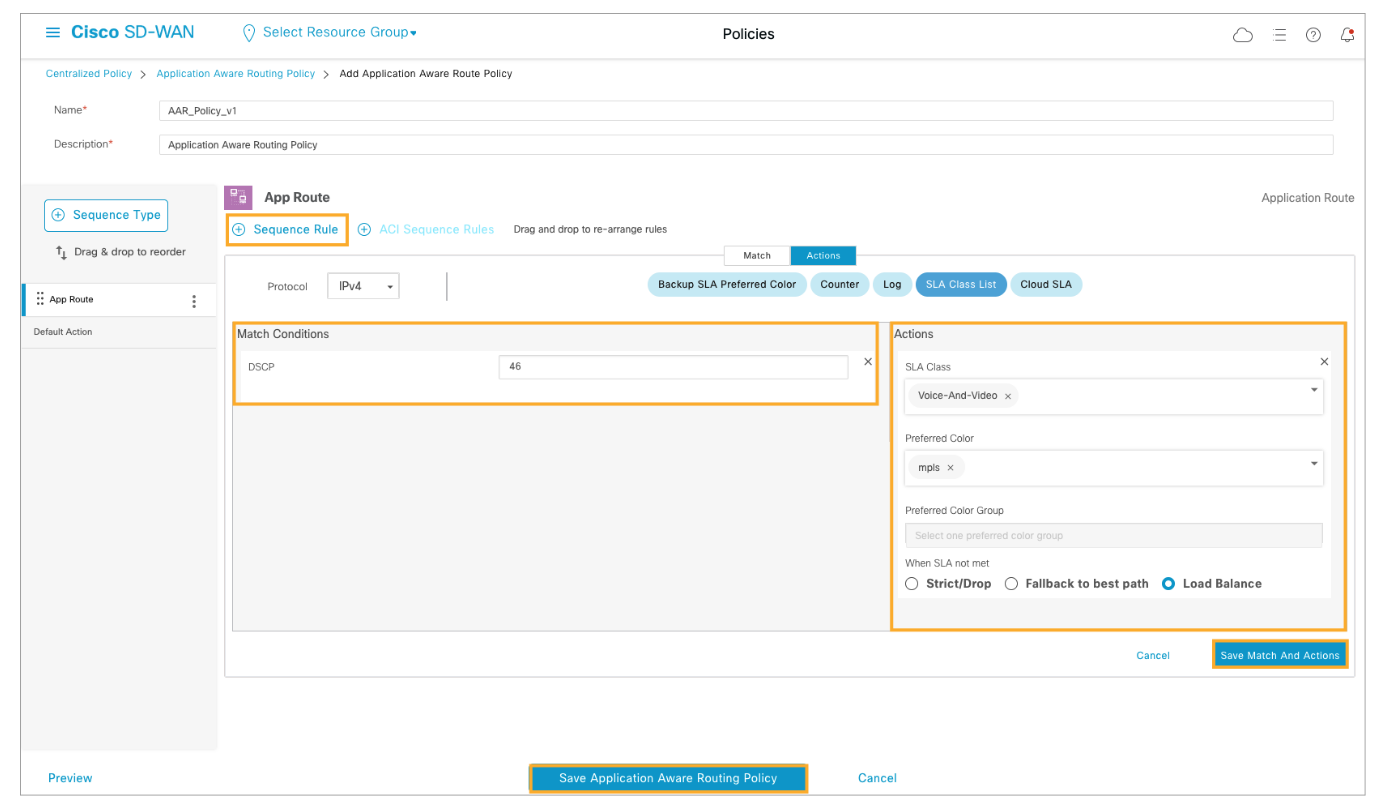
Task: Select the Load Balance radio option
Action: 1168,584
